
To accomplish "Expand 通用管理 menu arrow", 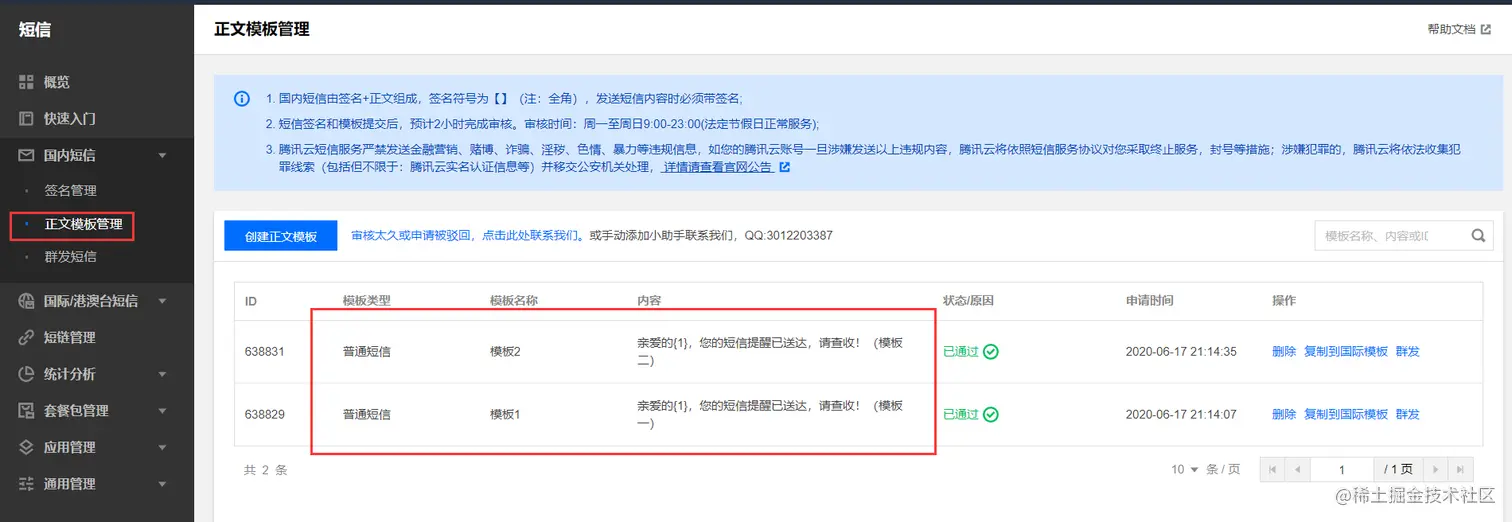I will tap(162, 485).
